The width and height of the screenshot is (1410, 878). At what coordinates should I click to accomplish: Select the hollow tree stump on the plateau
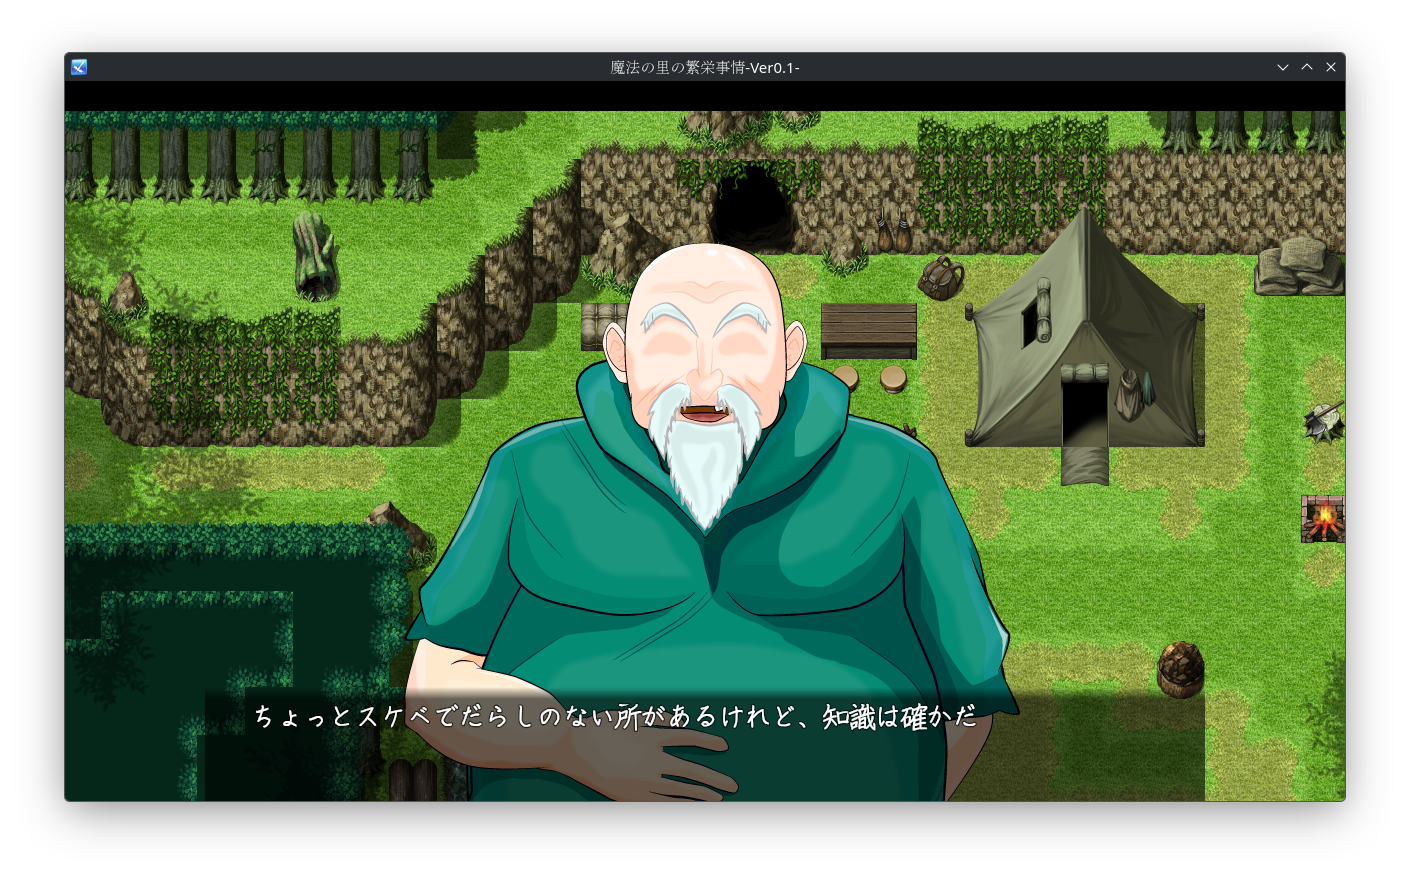coord(315,256)
